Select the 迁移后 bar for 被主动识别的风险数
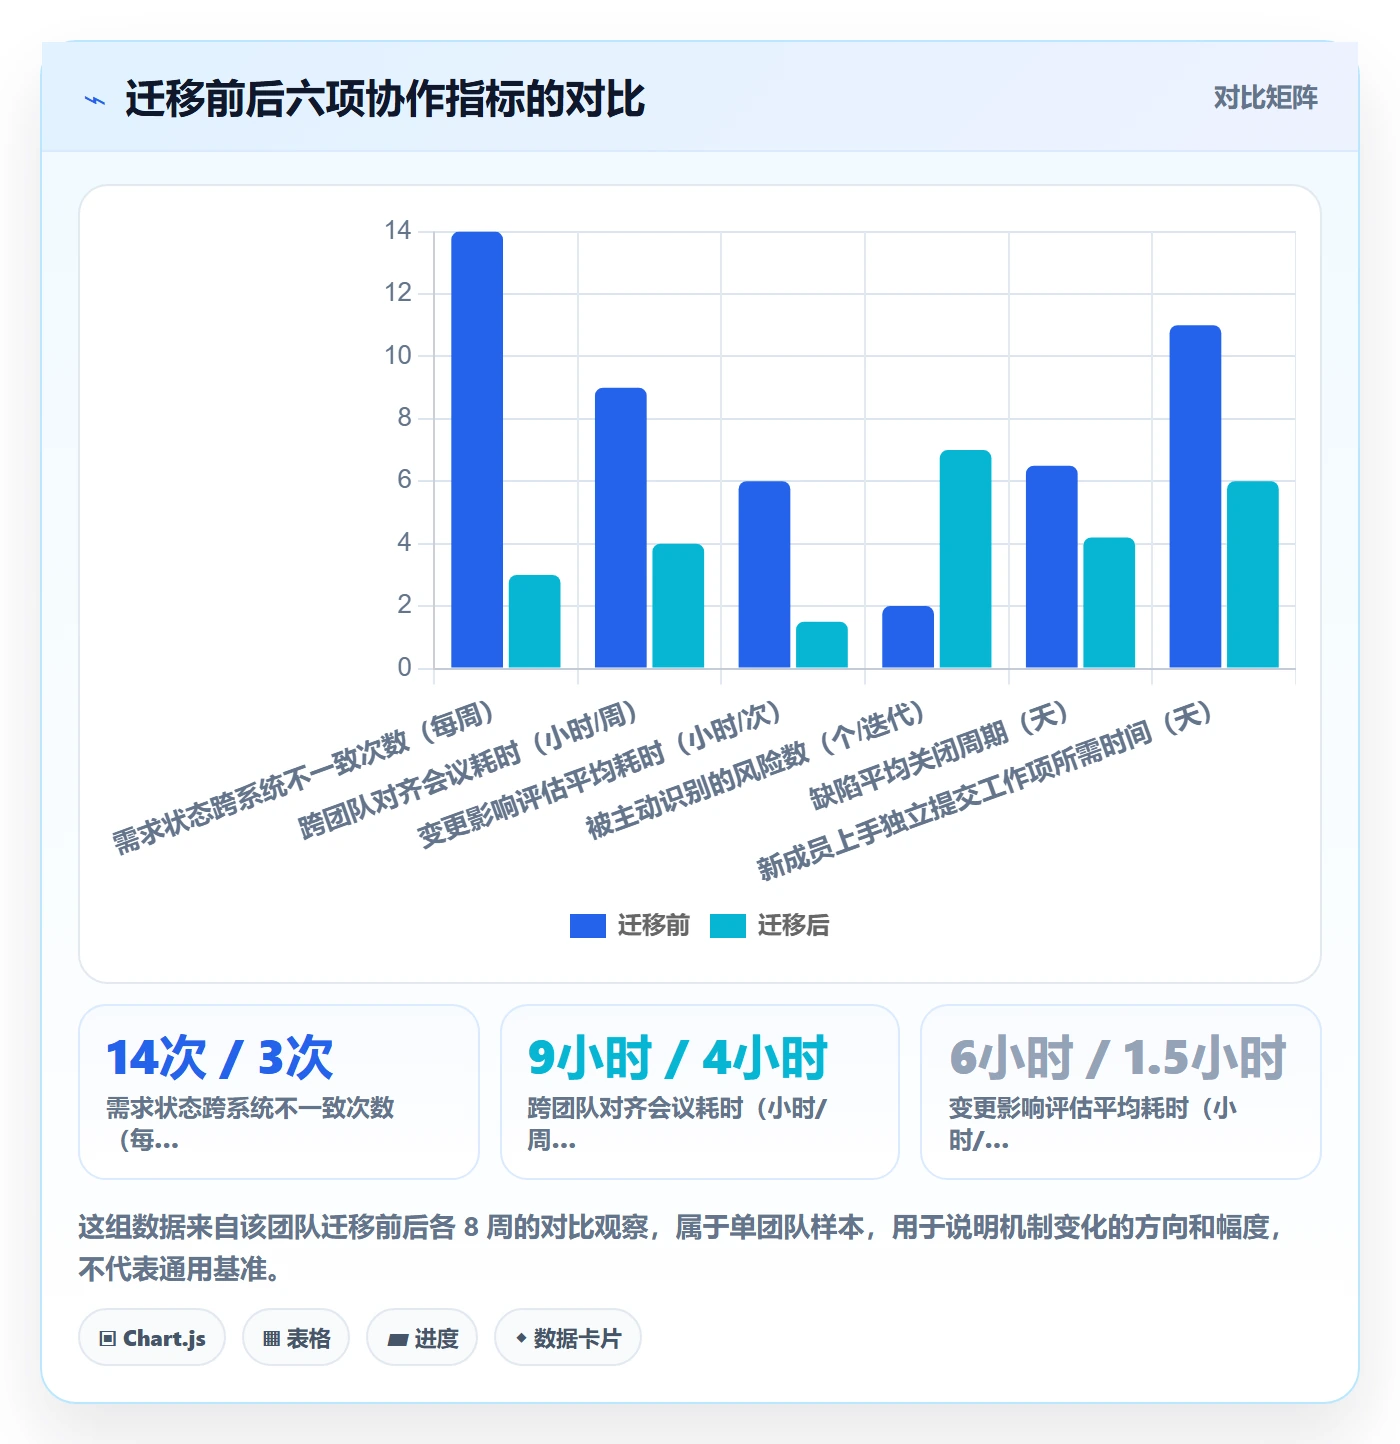This screenshot has width=1400, height=1444. pos(966,559)
